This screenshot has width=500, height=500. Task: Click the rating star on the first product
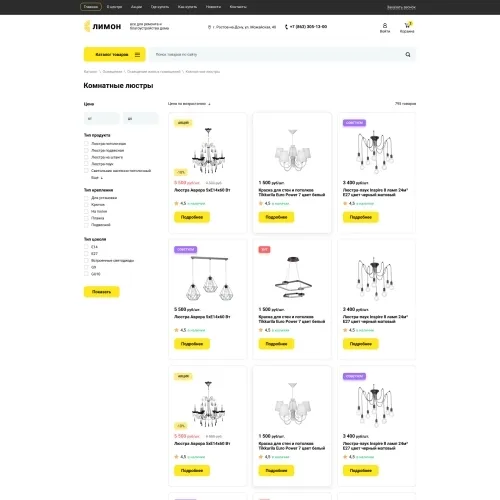pyautogui.click(x=176, y=203)
